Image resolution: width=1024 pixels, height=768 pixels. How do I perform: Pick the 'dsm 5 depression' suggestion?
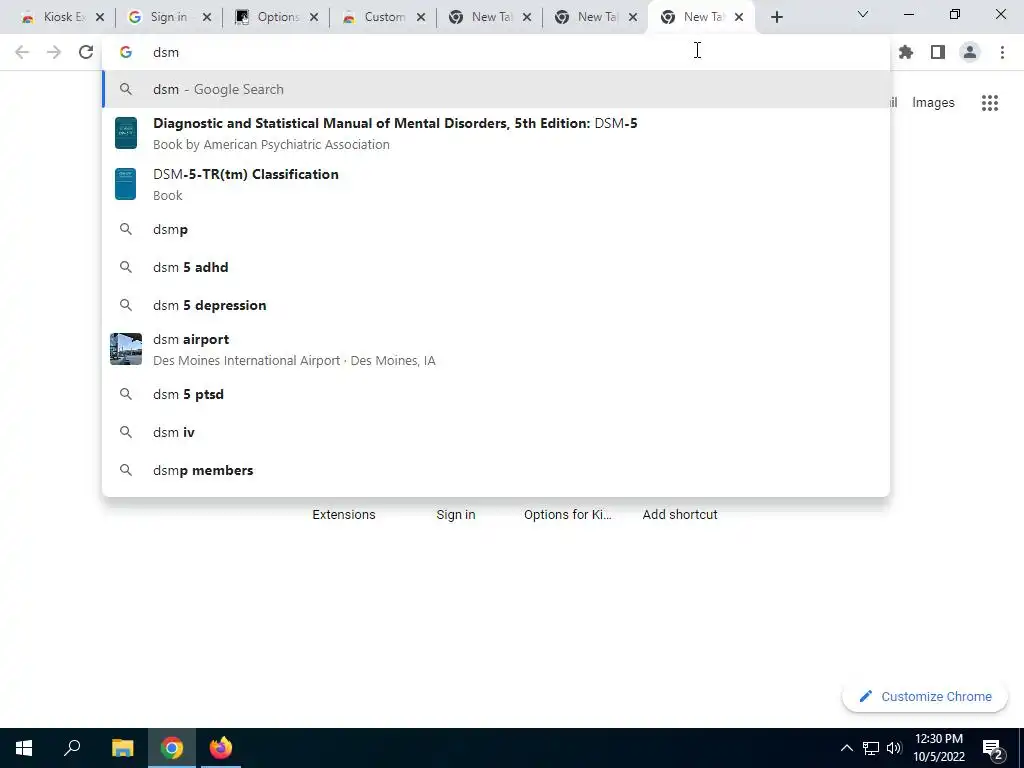coord(496,305)
